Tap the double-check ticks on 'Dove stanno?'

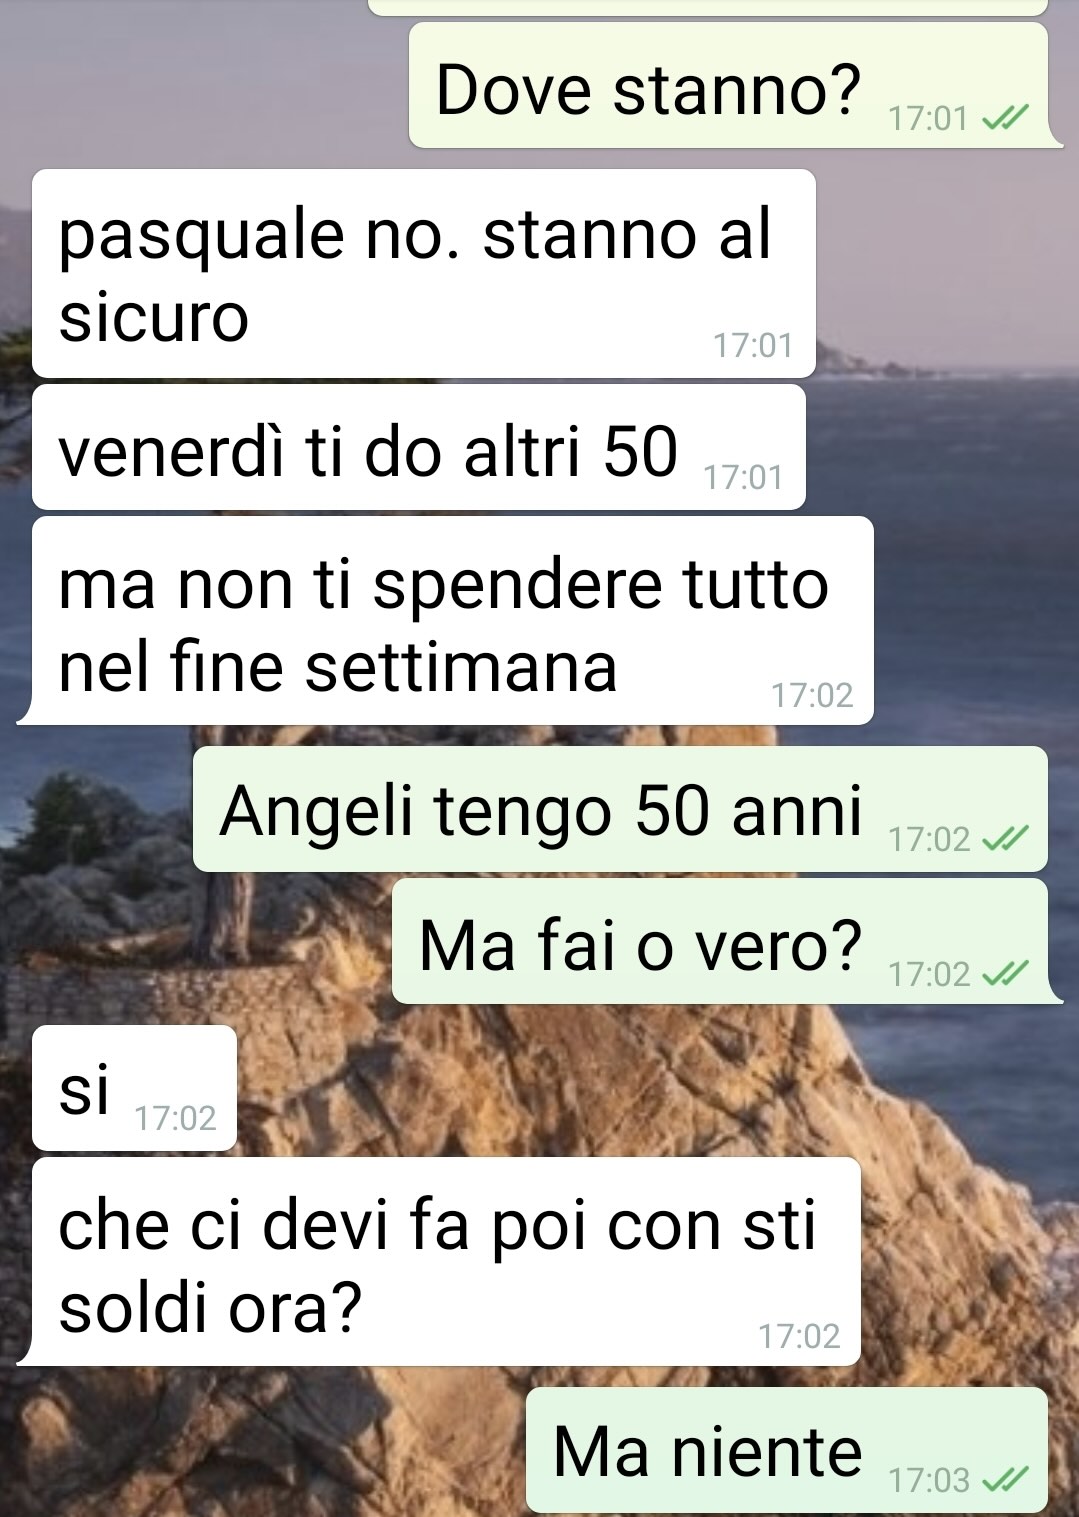(1004, 119)
